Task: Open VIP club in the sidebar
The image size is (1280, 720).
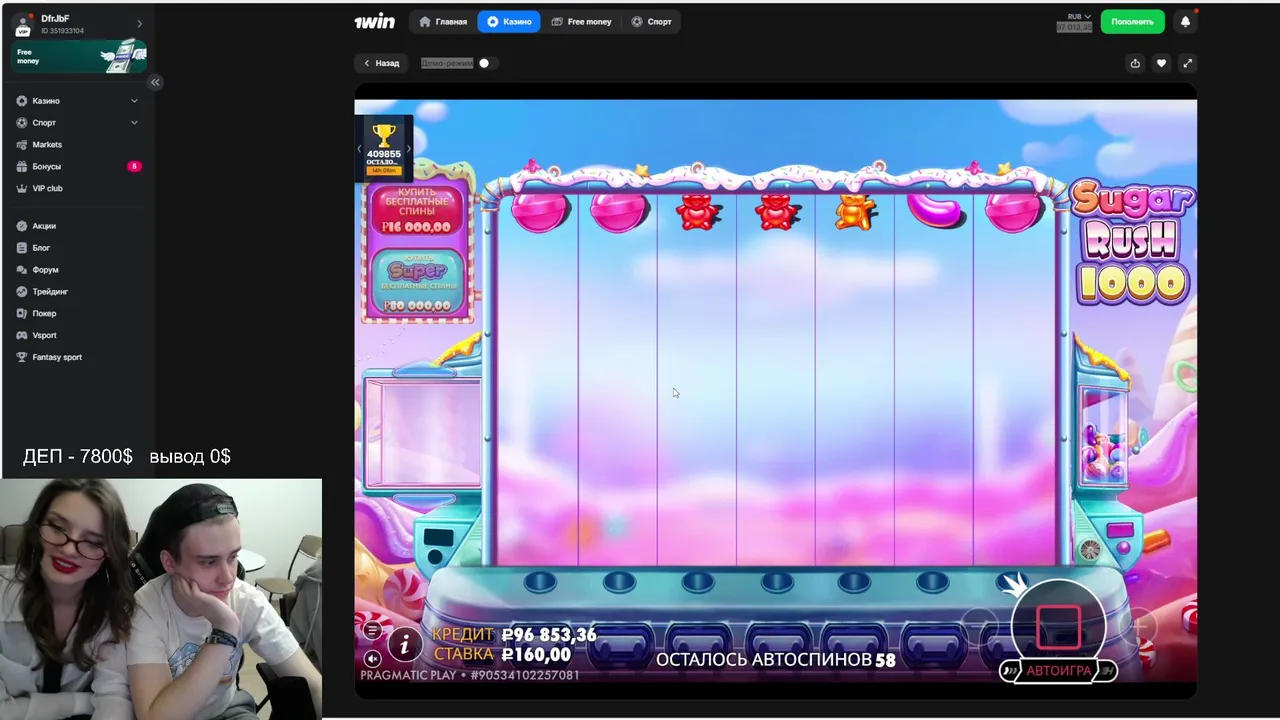Action: coord(47,189)
